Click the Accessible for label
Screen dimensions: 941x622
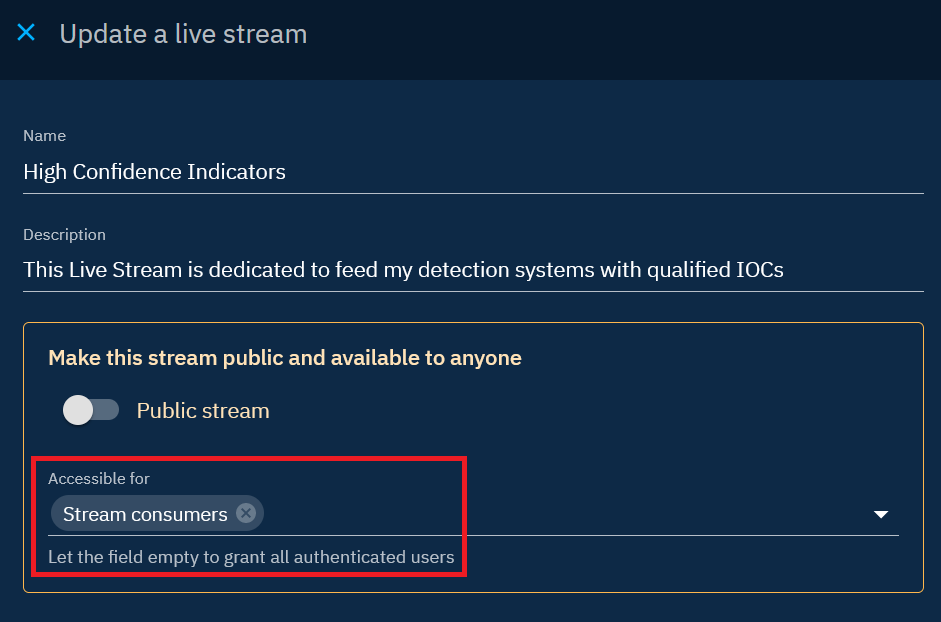(x=99, y=479)
